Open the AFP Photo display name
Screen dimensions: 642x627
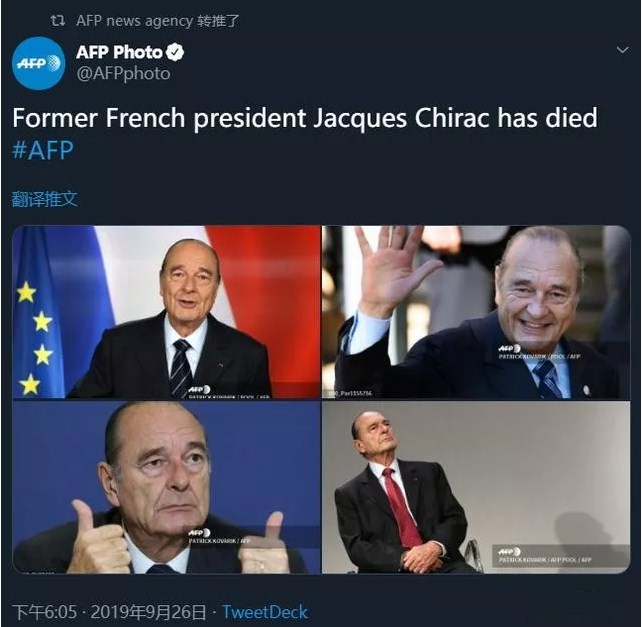[119, 52]
